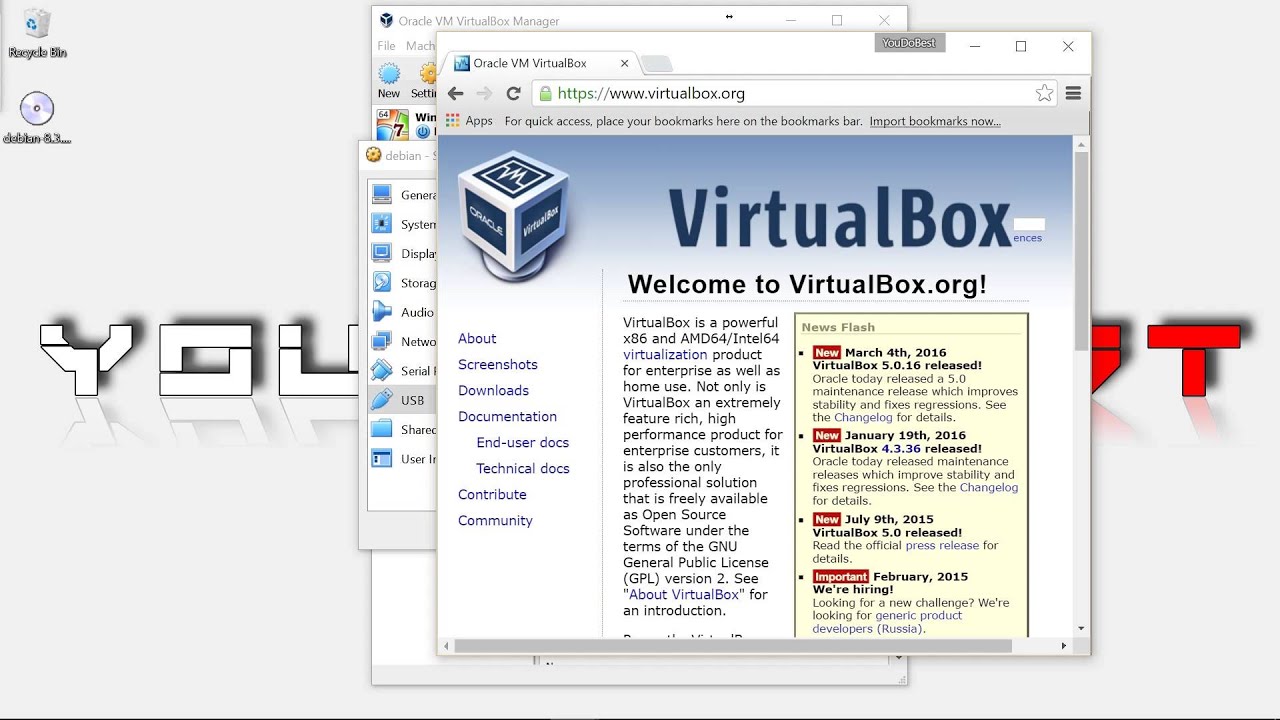The width and height of the screenshot is (1280, 720).
Task: Open the About link in the sidebar
Action: pos(477,339)
